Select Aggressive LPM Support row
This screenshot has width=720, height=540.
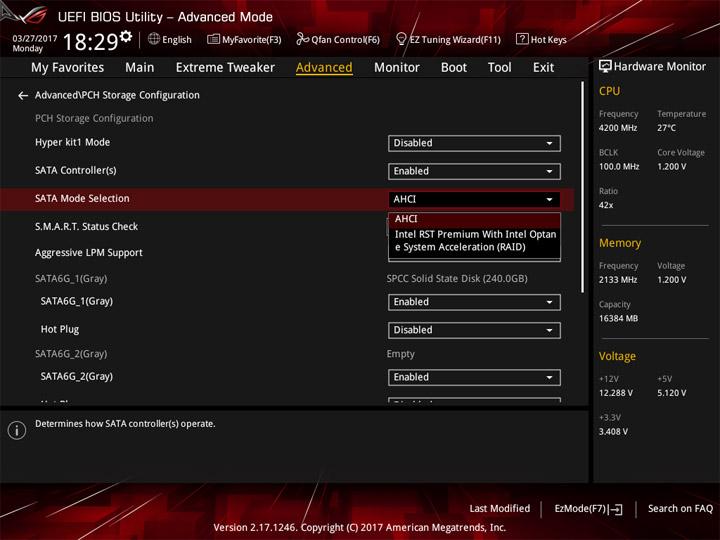[x=89, y=253]
